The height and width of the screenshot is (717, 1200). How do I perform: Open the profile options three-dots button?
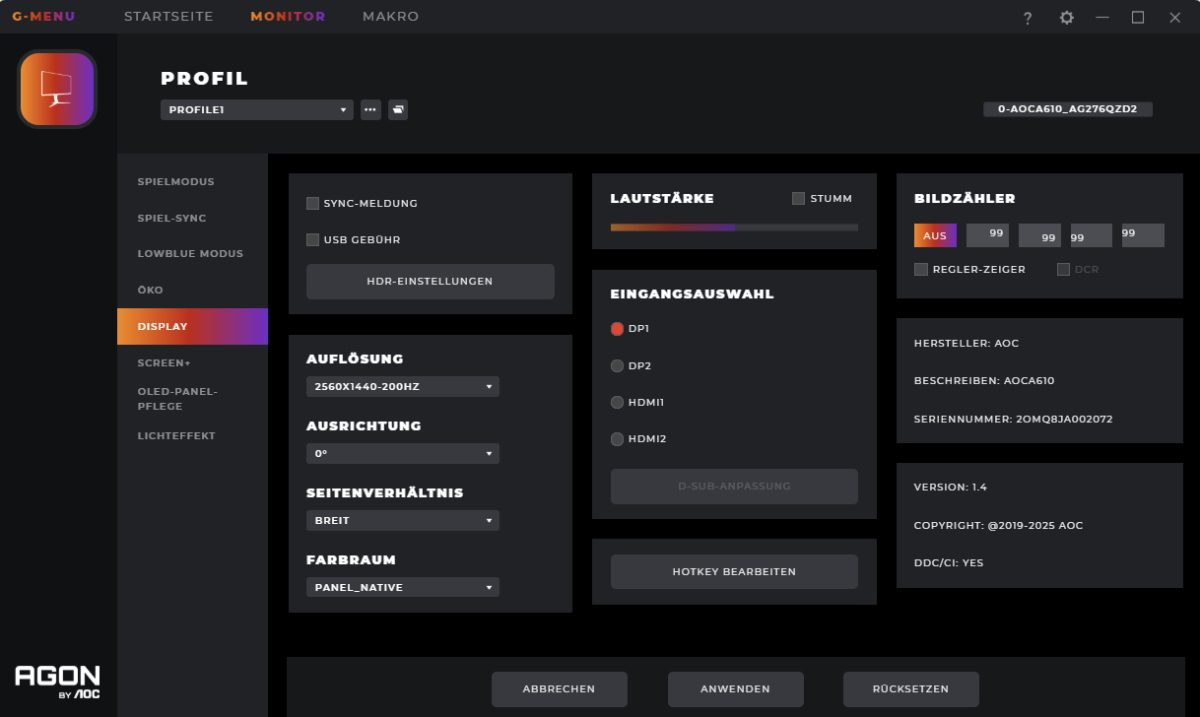(x=371, y=110)
